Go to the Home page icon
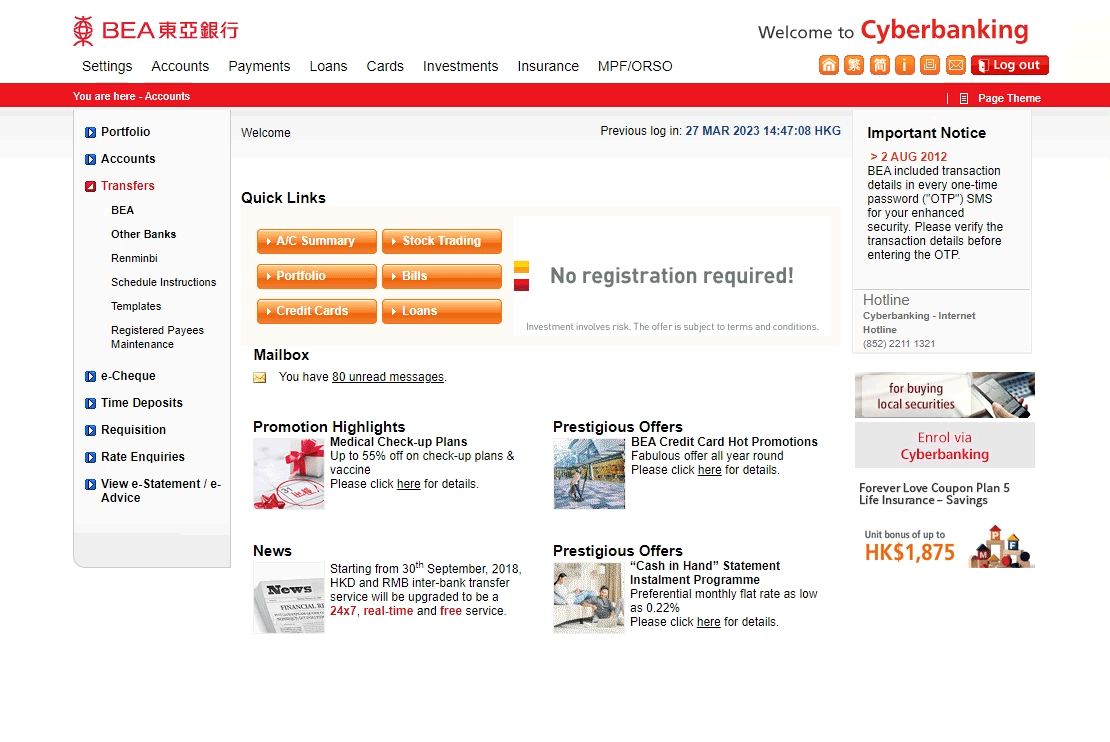The width and height of the screenshot is (1110, 742). [x=828, y=65]
